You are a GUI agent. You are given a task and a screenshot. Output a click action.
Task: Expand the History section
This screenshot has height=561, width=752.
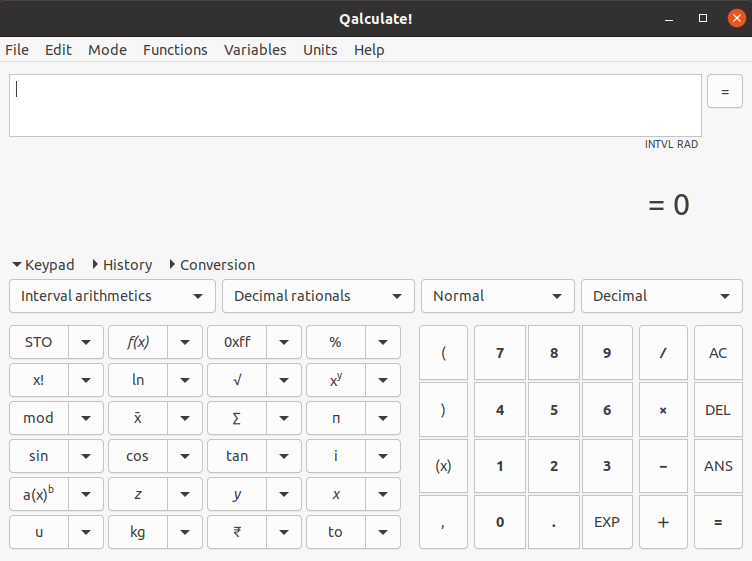[122, 265]
